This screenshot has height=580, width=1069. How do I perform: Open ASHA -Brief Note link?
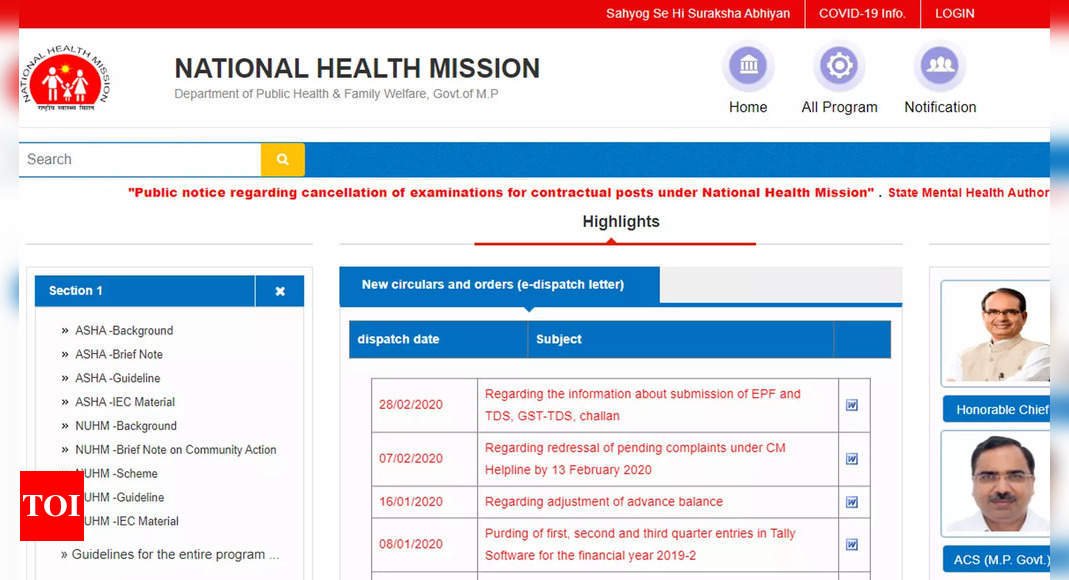[119, 354]
